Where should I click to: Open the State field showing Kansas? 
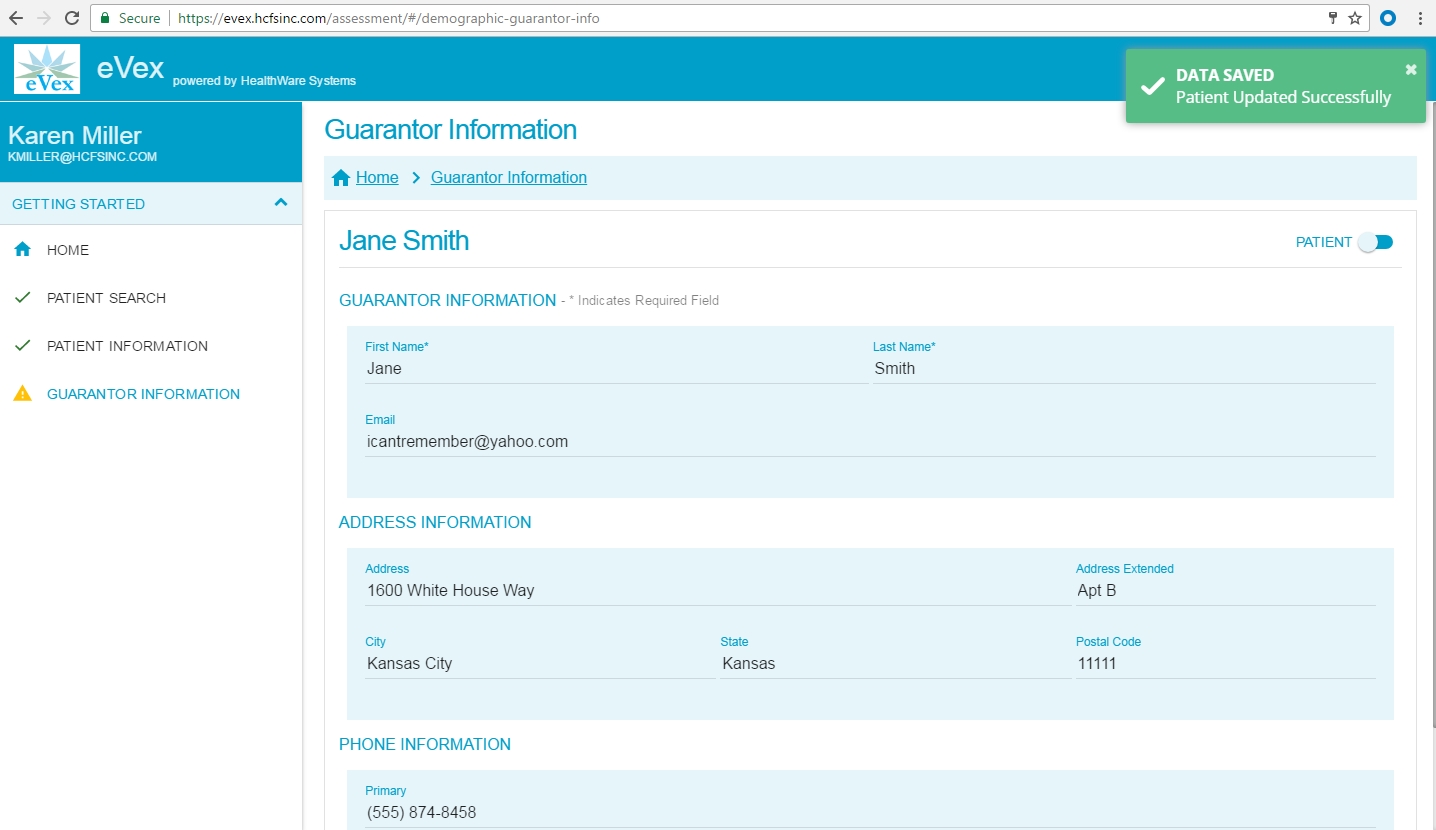[x=894, y=663]
